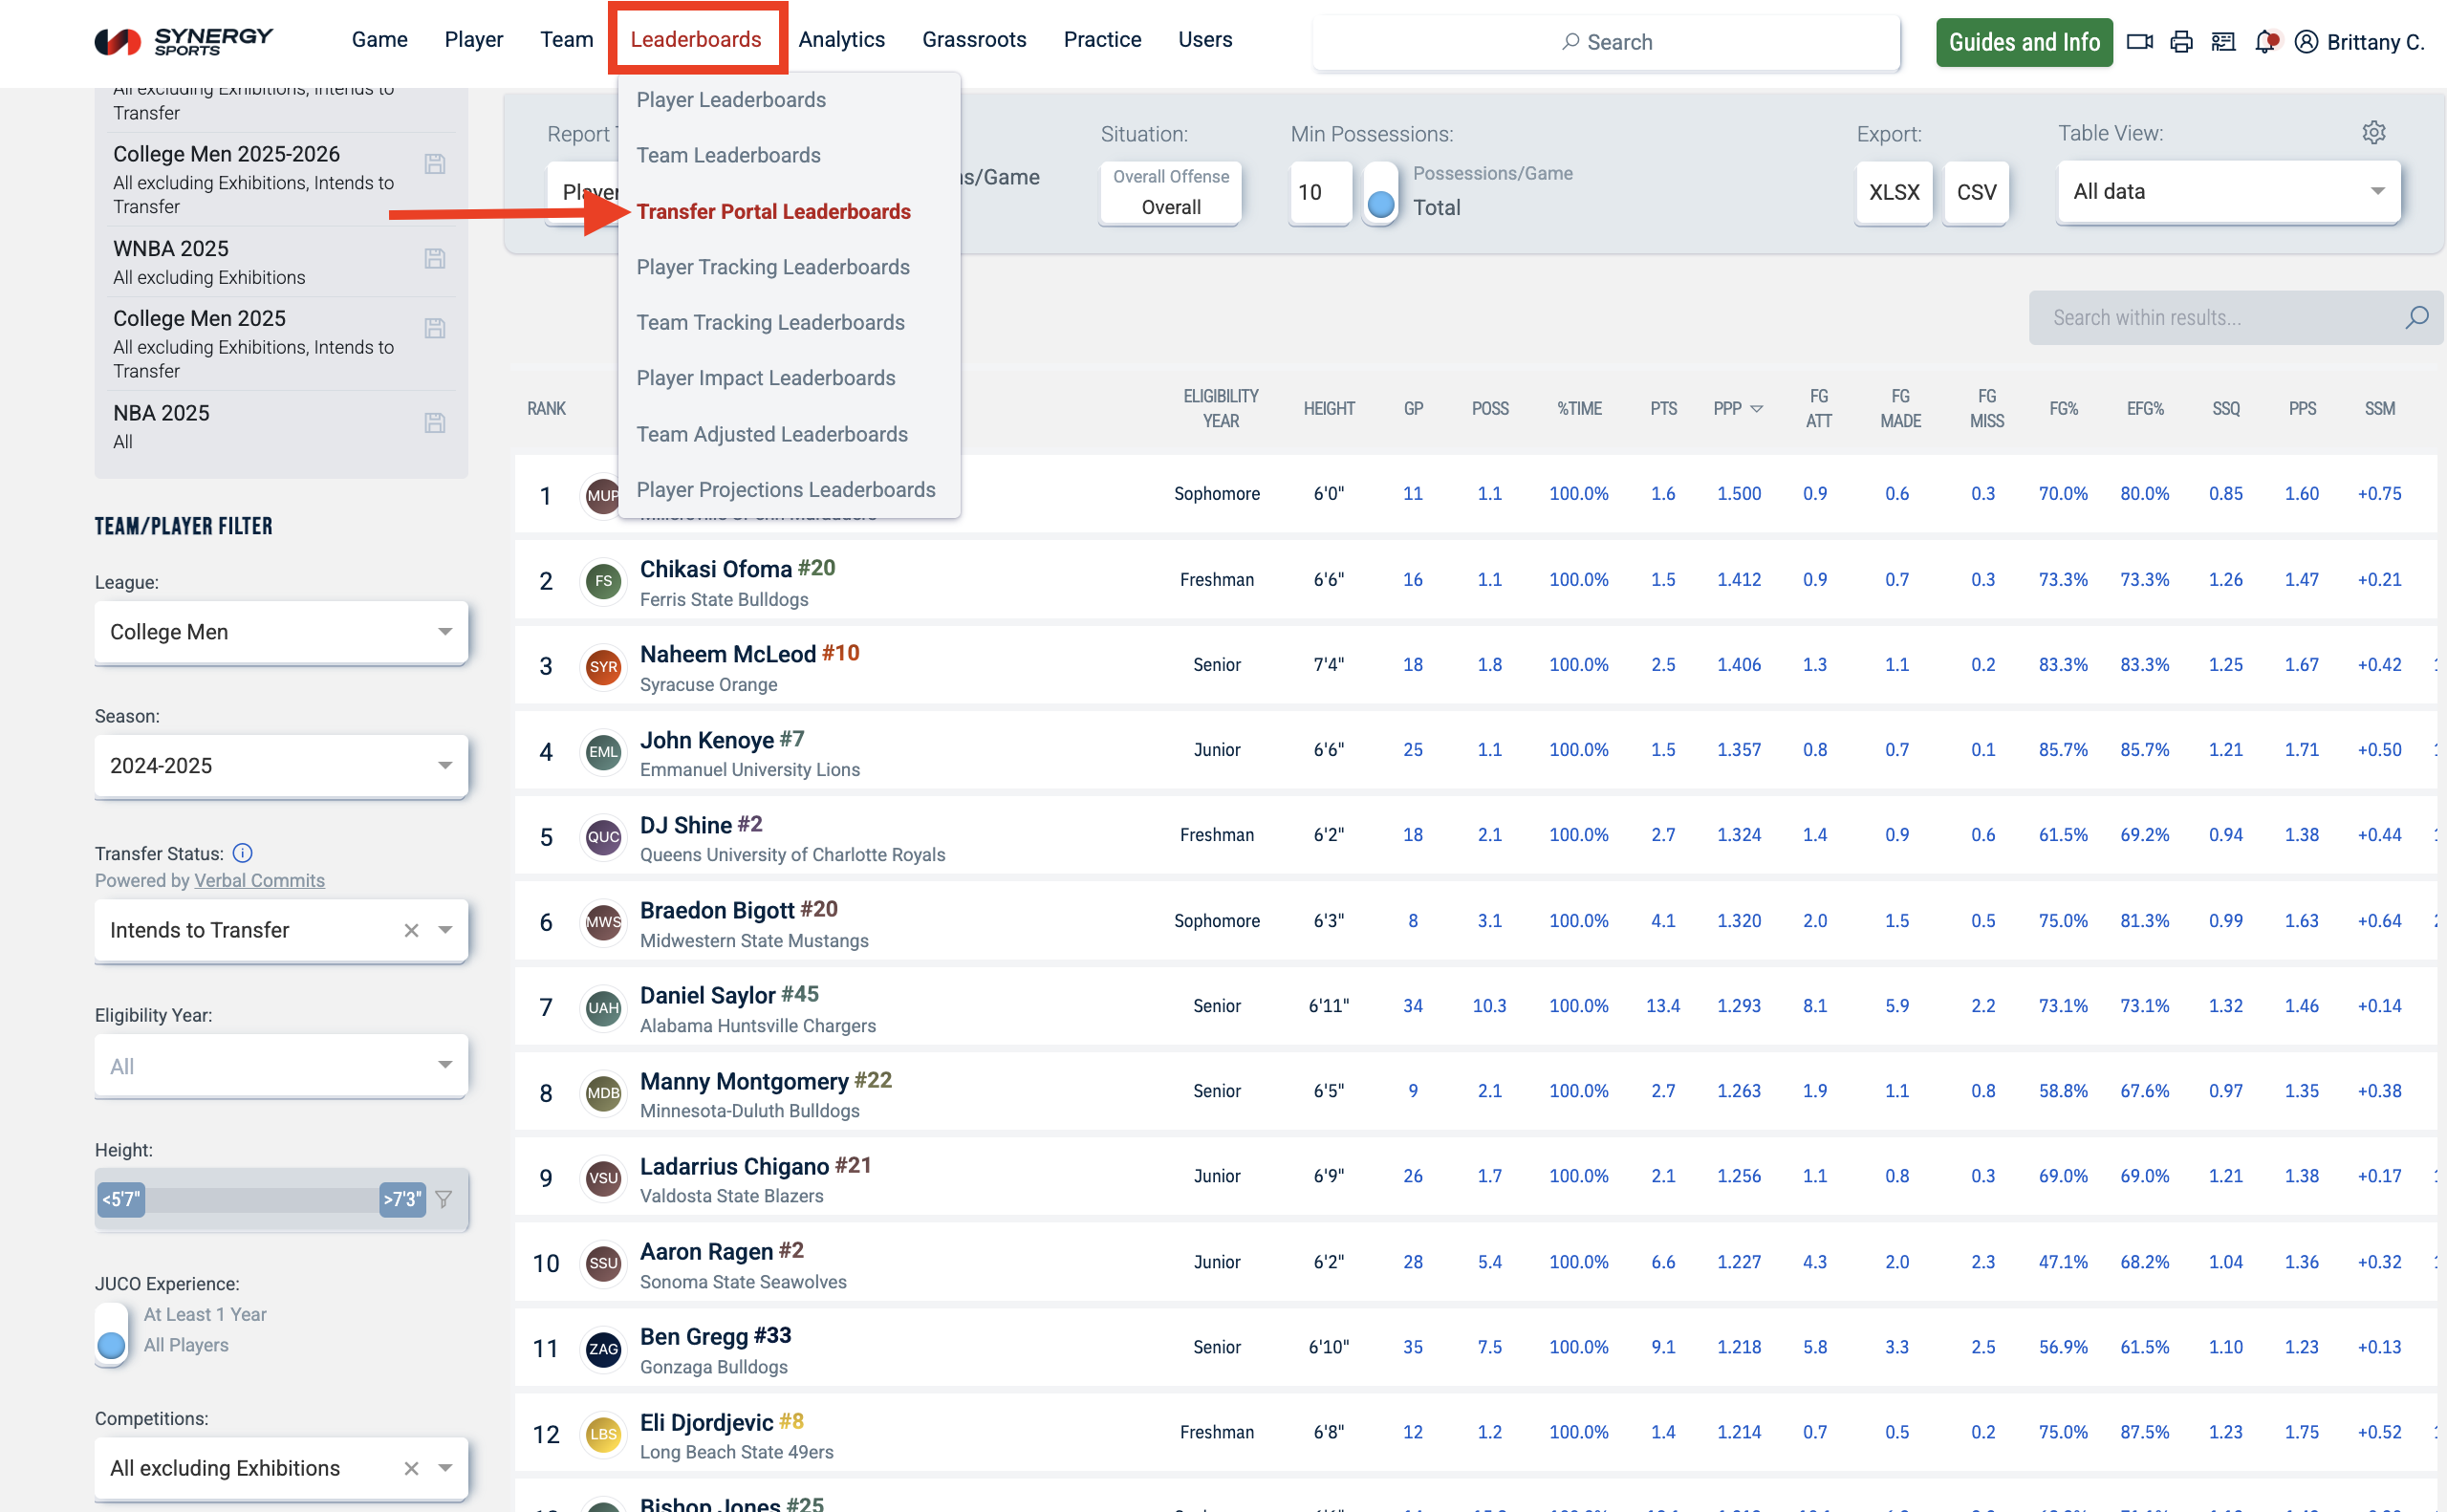This screenshot has height=1512, width=2447.
Task: Click Transfer Status info icon
Action: pos(242,853)
